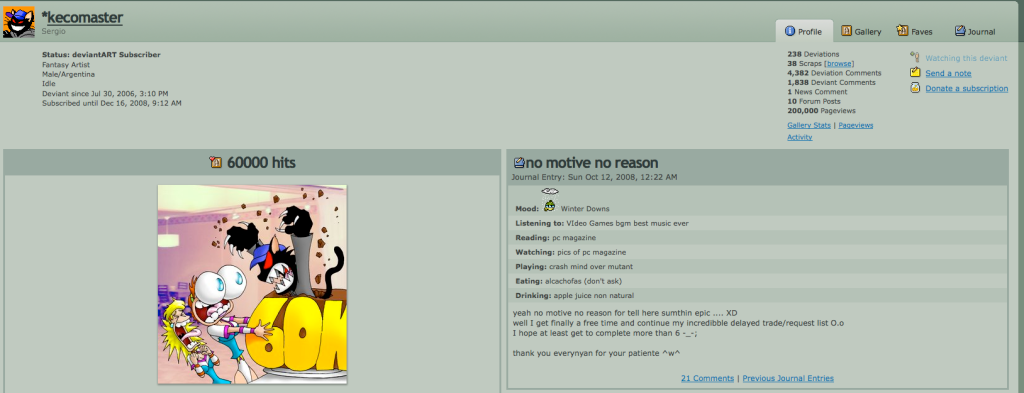Open the Faves tab

pos(914,31)
